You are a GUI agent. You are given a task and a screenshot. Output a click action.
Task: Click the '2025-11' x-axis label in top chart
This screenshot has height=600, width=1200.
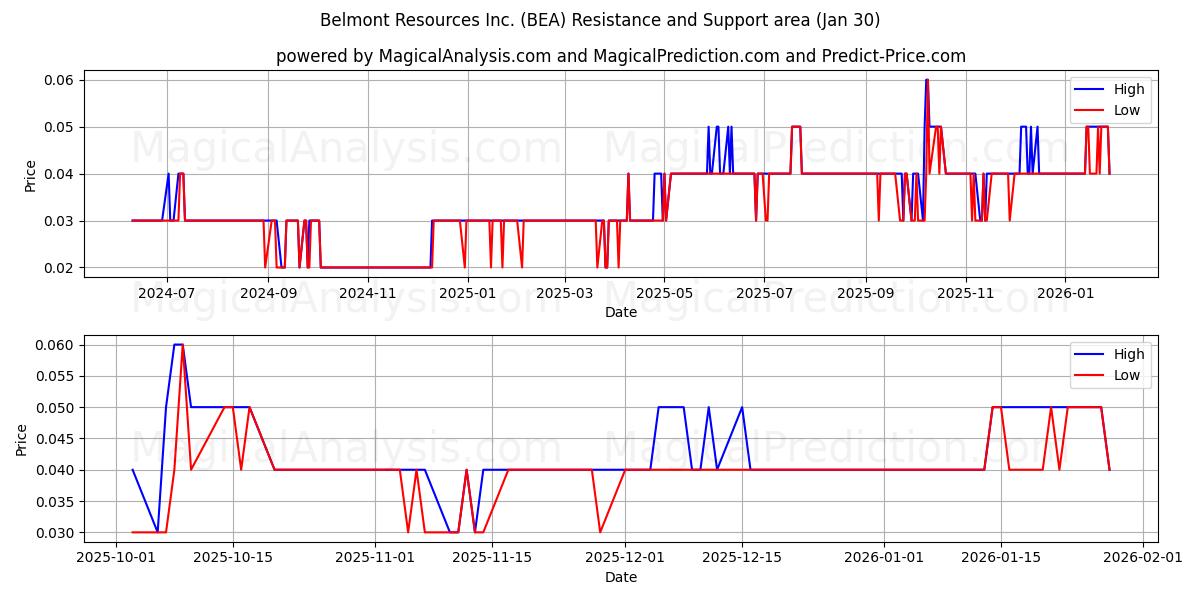966,294
